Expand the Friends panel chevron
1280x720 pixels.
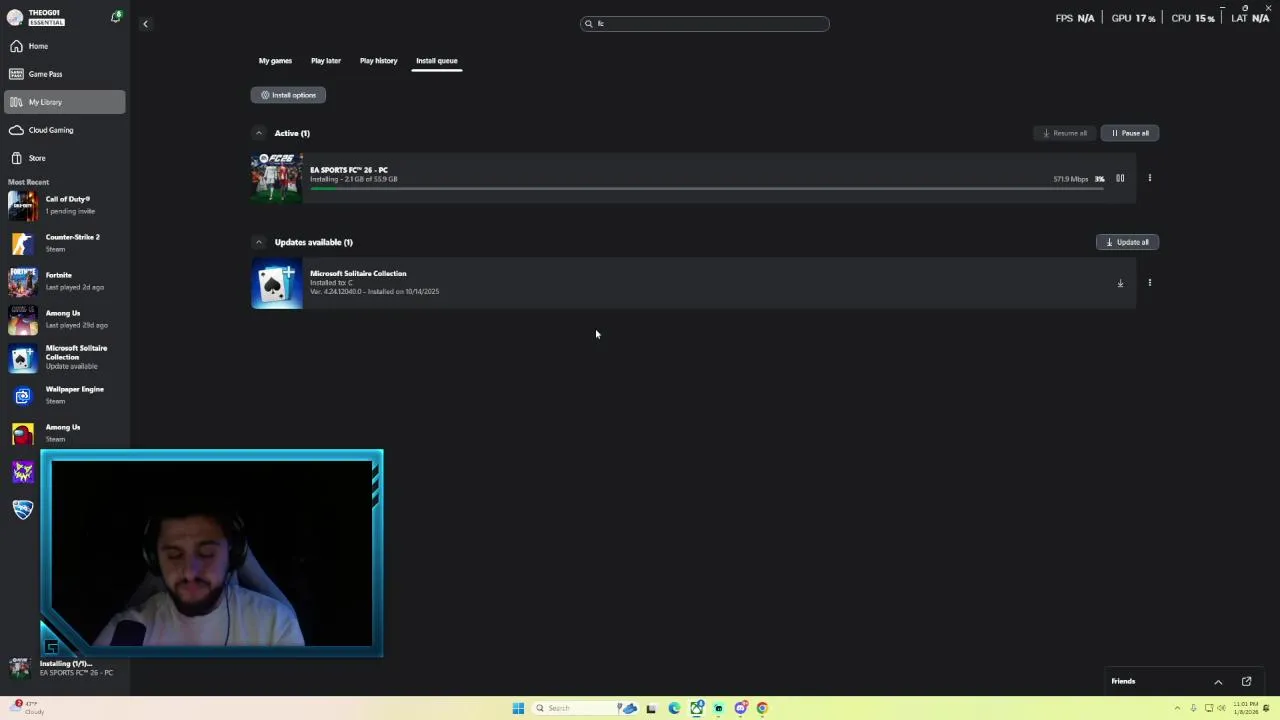(1218, 682)
